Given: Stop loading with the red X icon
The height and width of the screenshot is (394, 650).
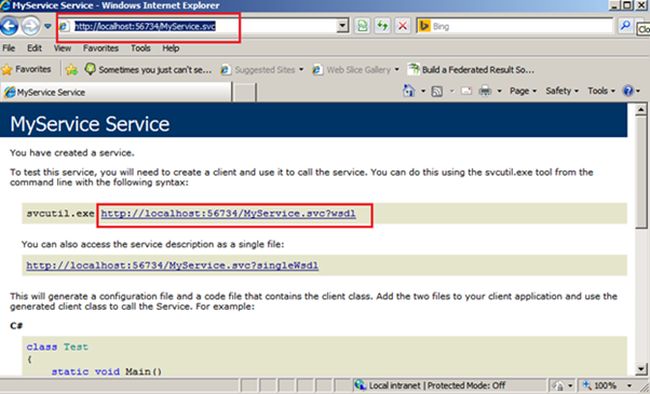Looking at the screenshot, I should [x=402, y=27].
